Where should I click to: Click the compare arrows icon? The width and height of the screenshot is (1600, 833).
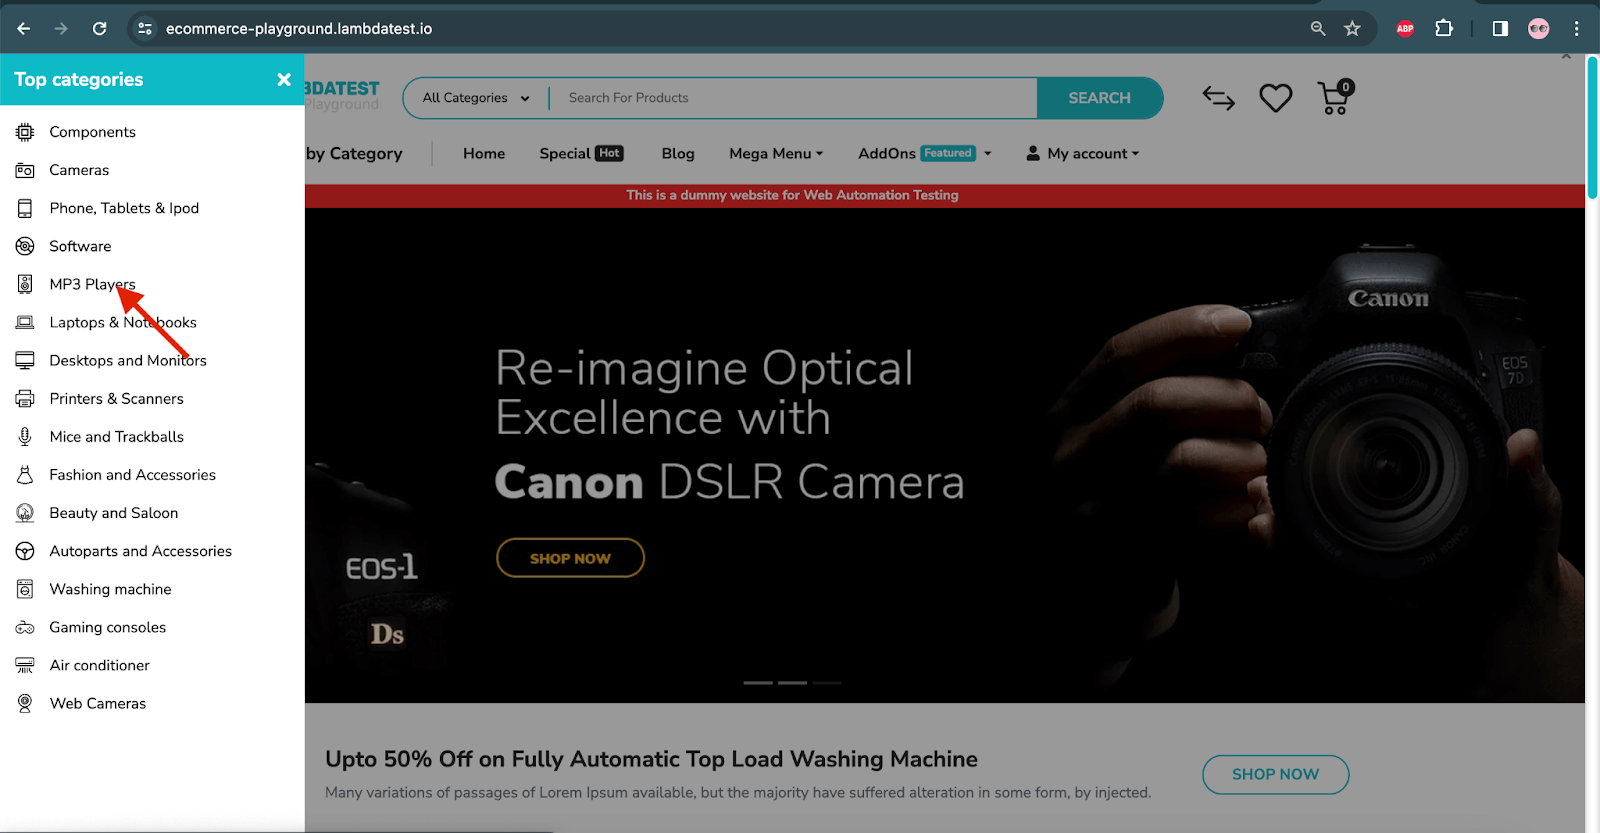tap(1218, 98)
